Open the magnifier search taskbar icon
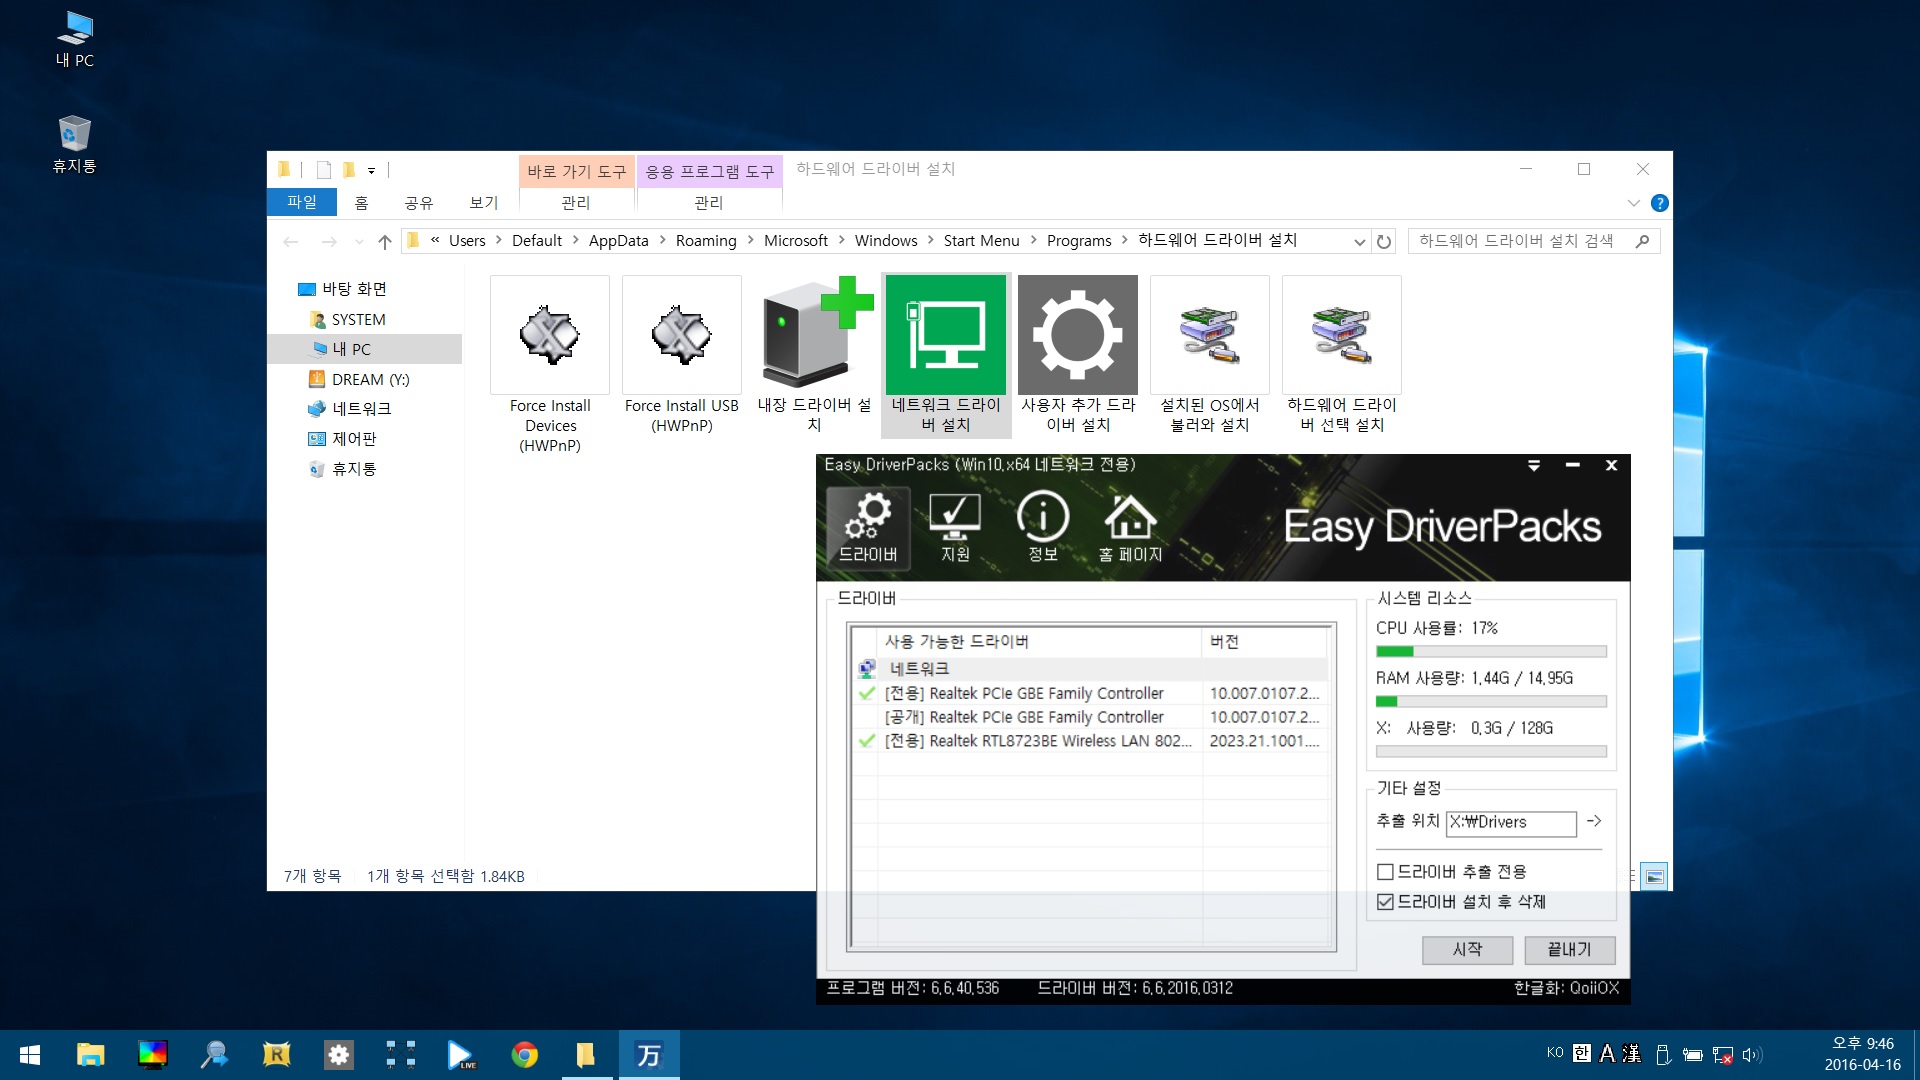The width and height of the screenshot is (1920, 1080). tap(214, 1055)
